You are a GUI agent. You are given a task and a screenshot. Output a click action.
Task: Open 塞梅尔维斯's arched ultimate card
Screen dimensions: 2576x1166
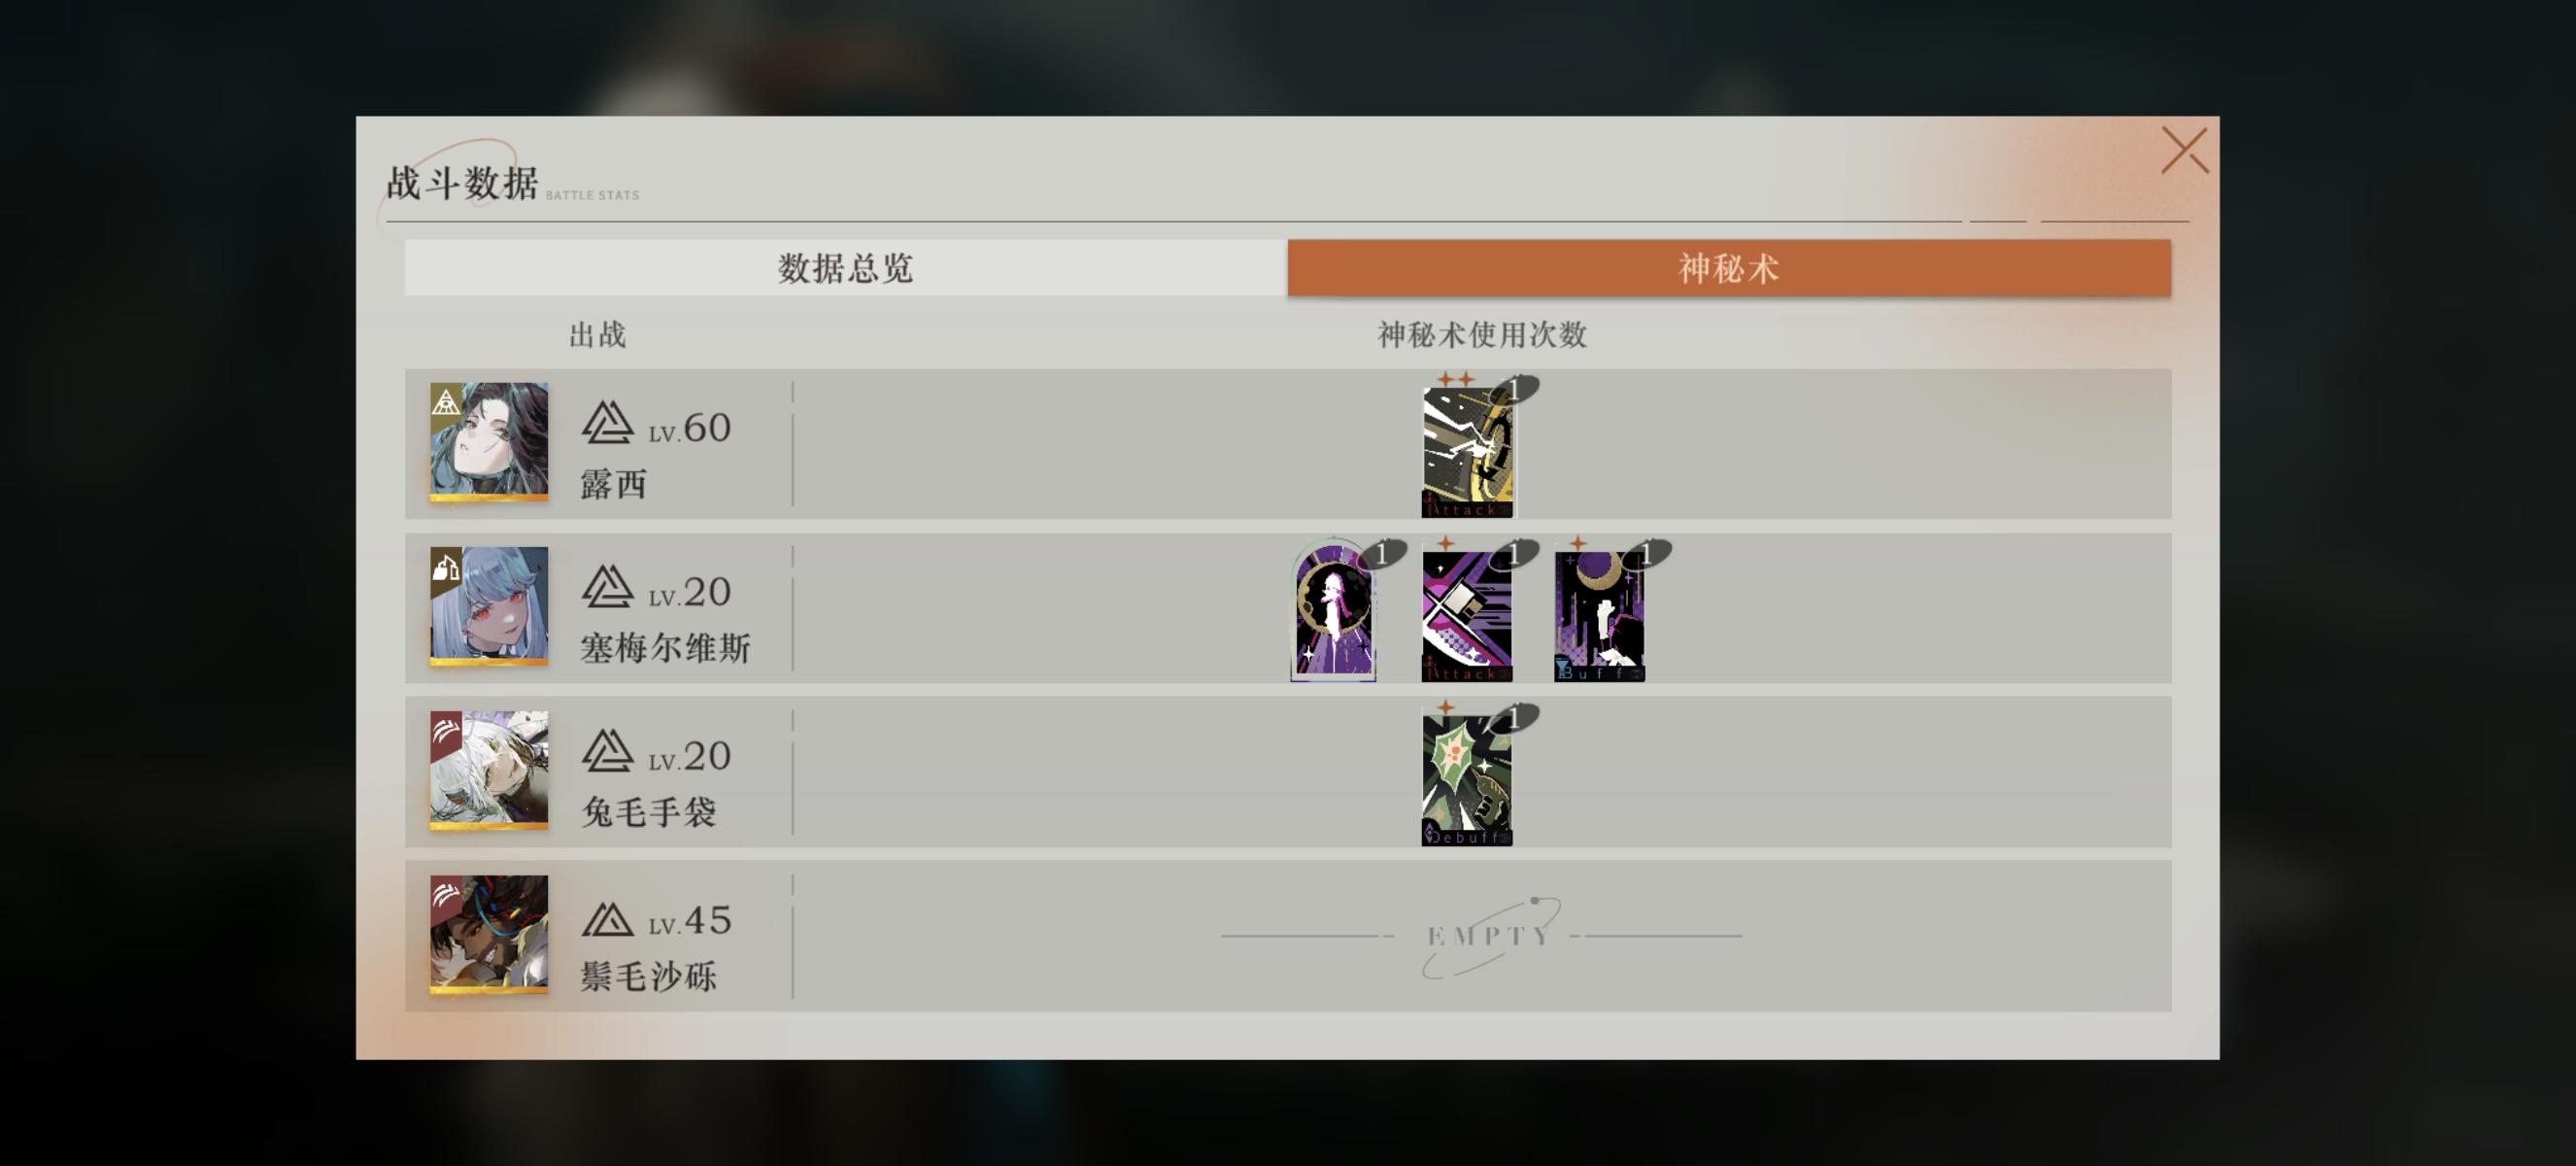pyautogui.click(x=1334, y=612)
